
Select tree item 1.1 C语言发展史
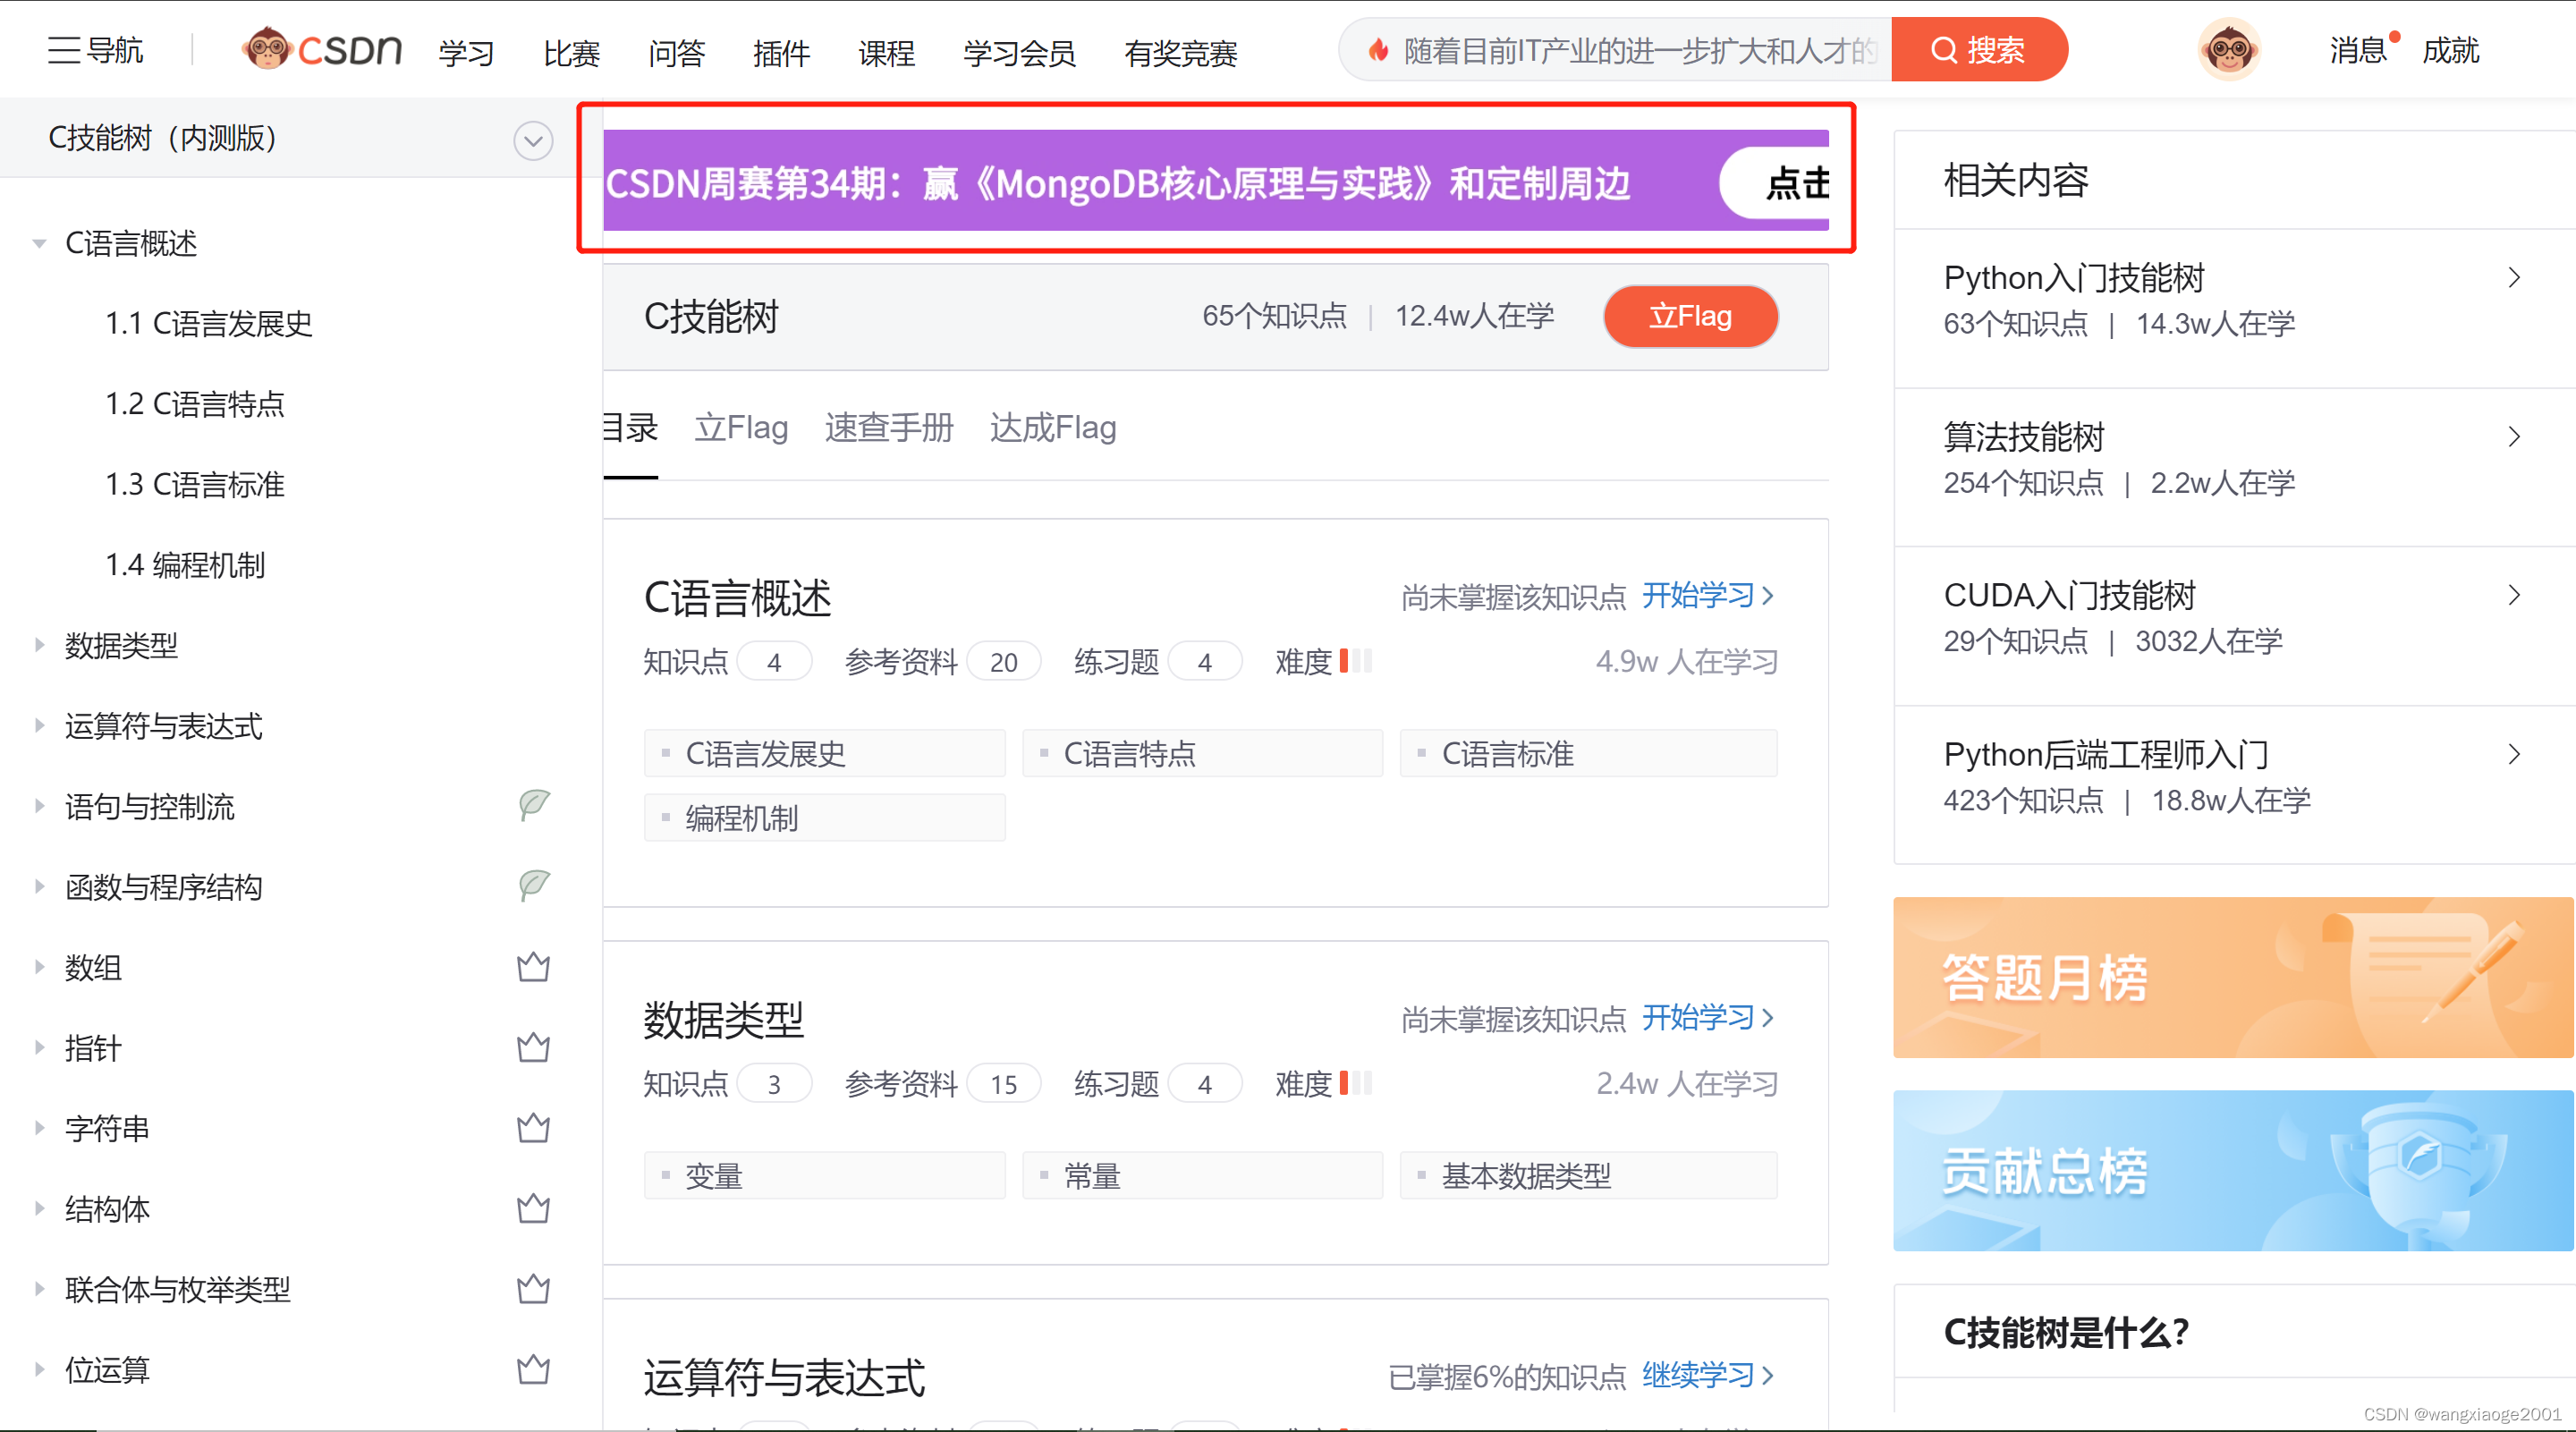[208, 323]
